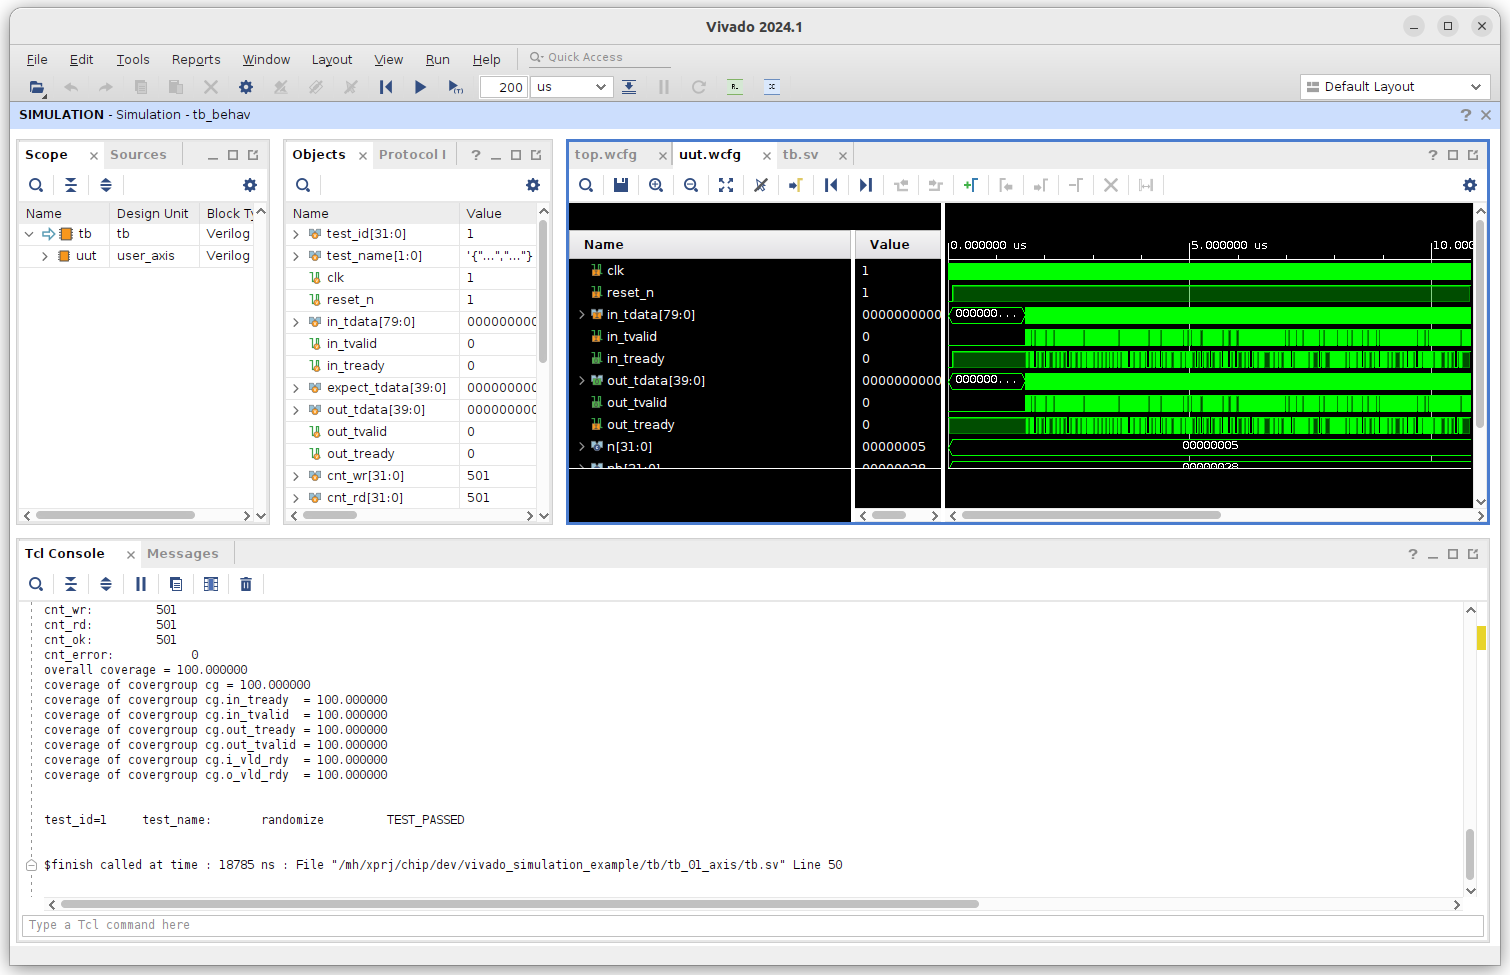
Task: Switch to the top.wcfg tab
Action: tap(606, 155)
